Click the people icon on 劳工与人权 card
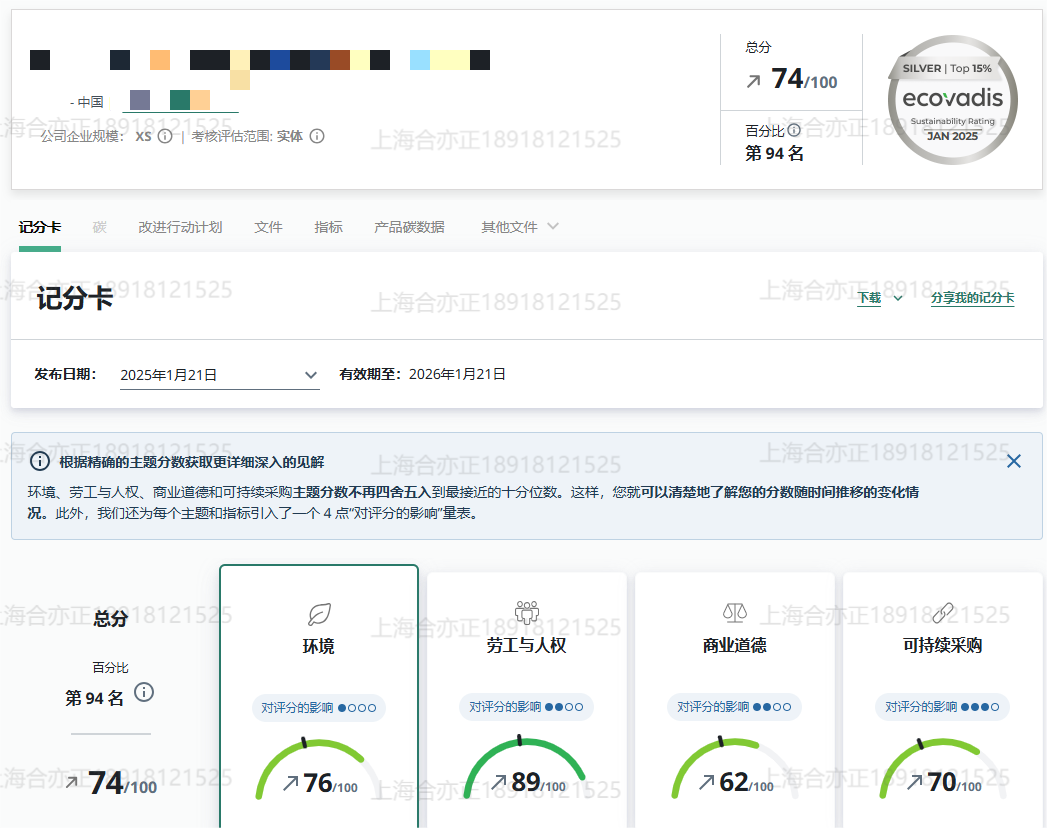Screen dimensions: 1047x828 526,612
